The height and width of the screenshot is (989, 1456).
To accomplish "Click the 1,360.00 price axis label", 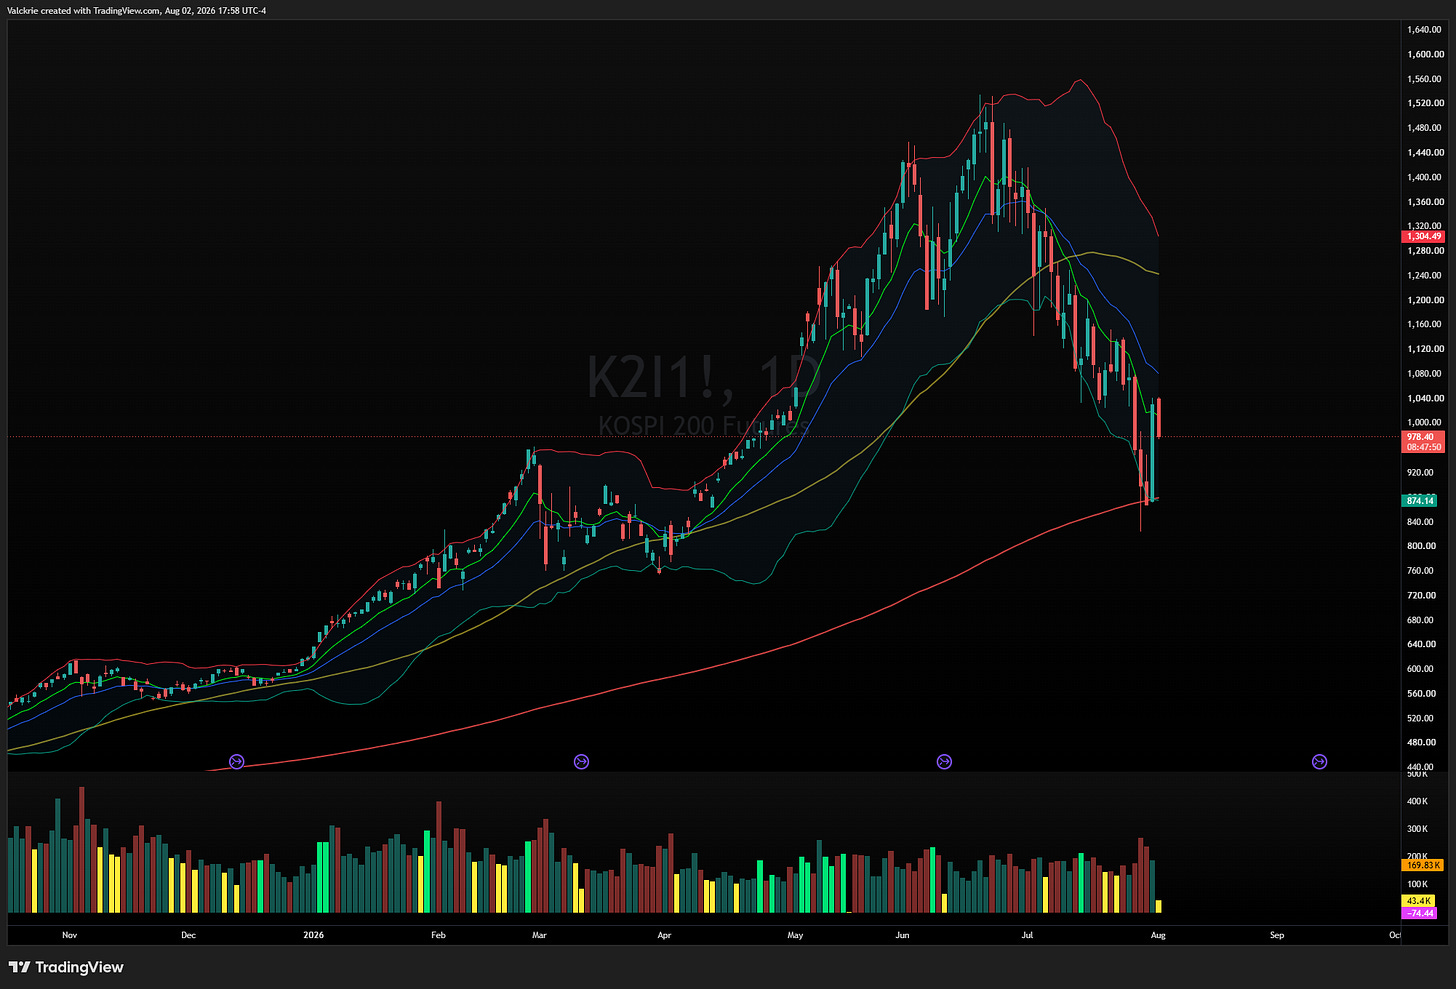I will pos(1424,202).
